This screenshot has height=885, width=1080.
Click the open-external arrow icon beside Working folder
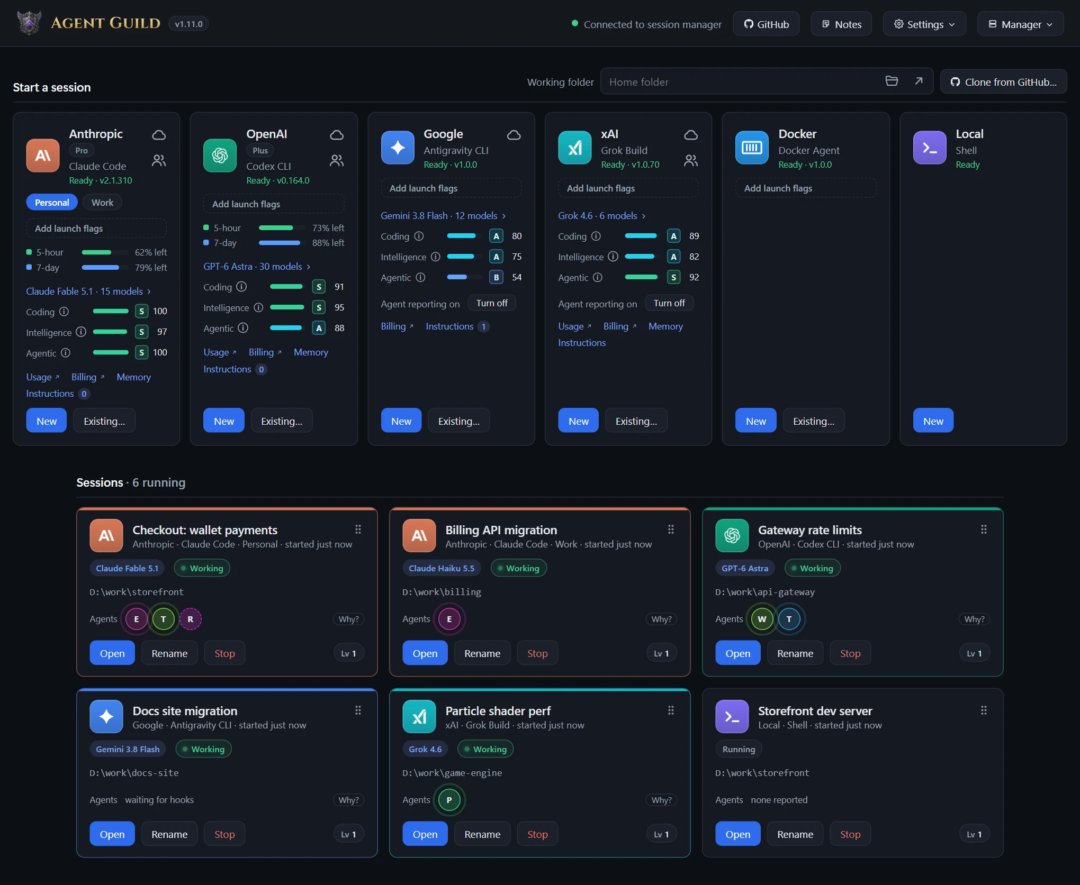(918, 81)
